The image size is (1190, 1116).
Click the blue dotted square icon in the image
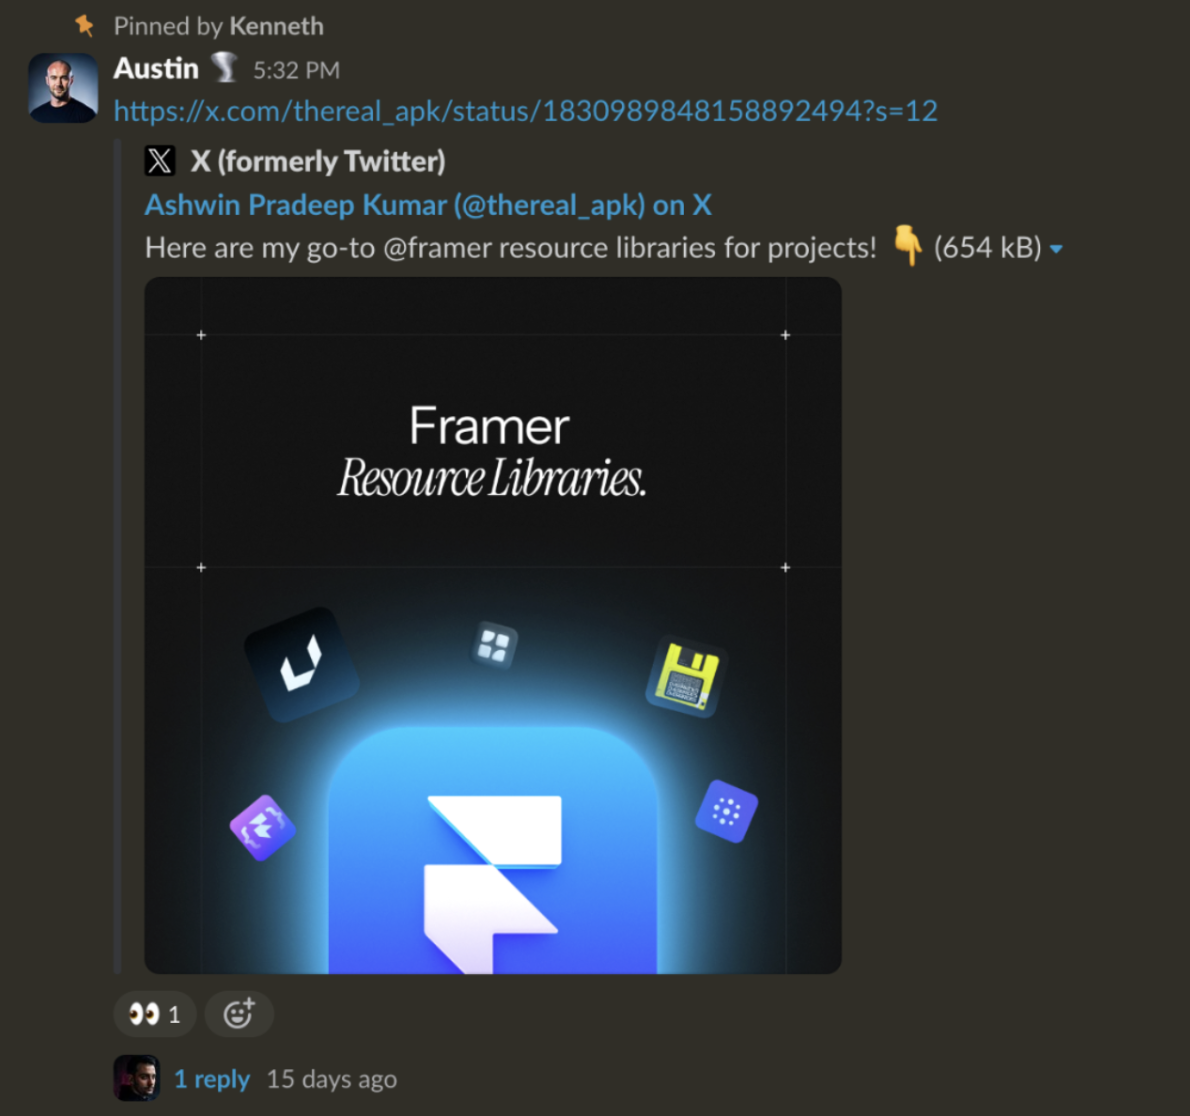point(726,811)
